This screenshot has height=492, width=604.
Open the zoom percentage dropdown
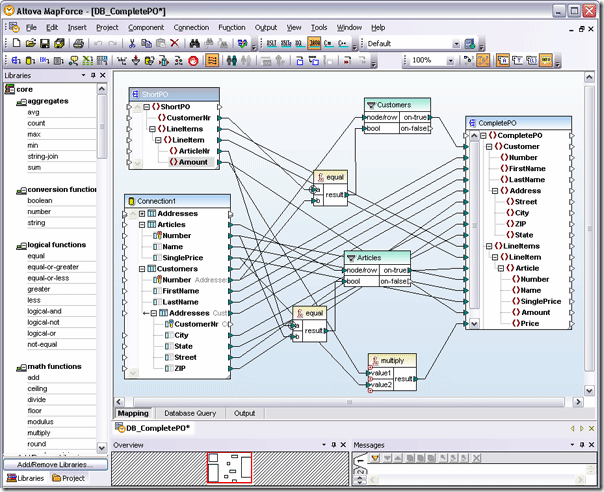pos(453,61)
